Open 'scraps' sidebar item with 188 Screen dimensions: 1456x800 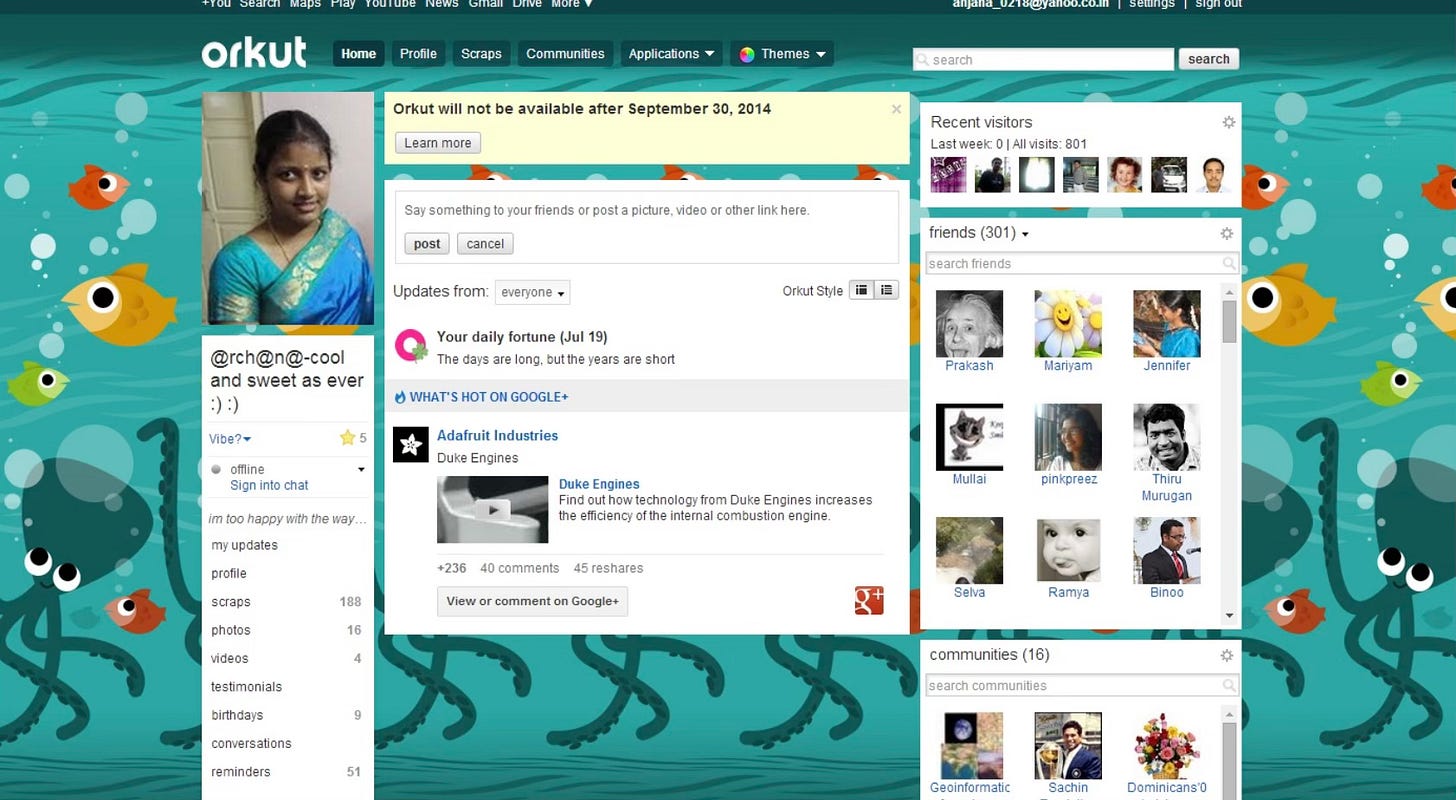(288, 602)
